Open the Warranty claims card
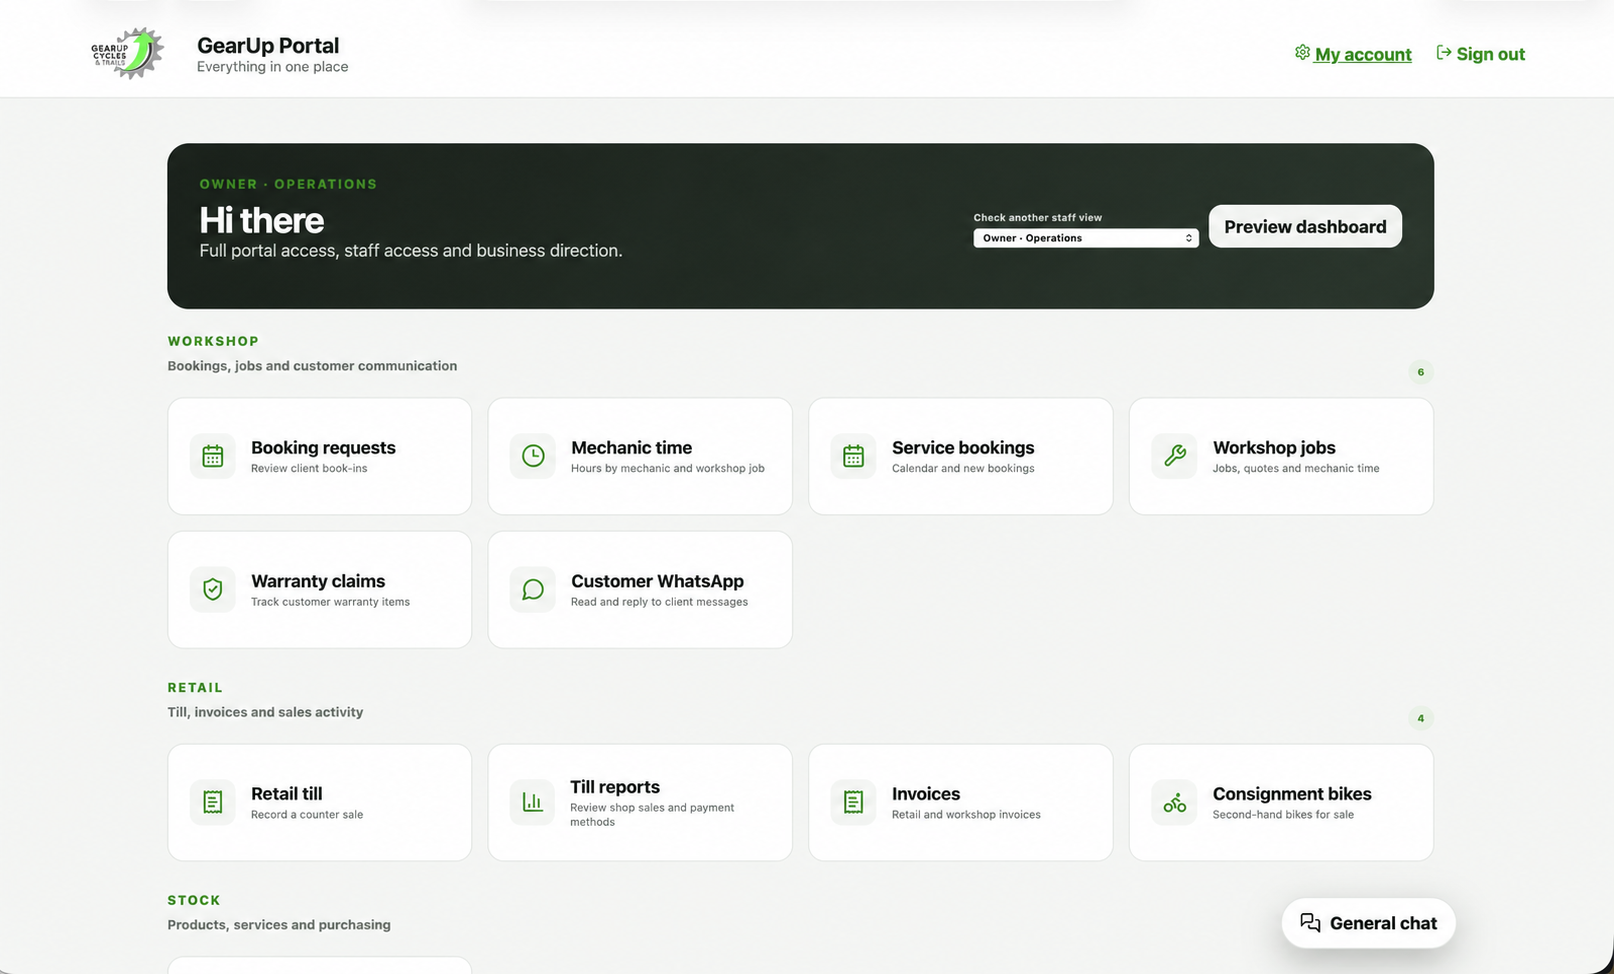The width and height of the screenshot is (1614, 974). [x=320, y=589]
